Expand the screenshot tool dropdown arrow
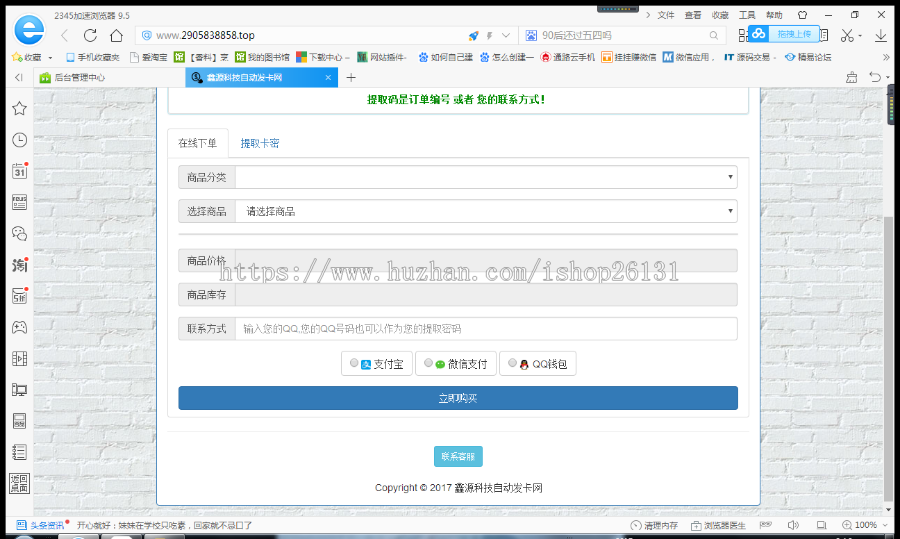Screen dimensions: 900x539 tap(860, 36)
